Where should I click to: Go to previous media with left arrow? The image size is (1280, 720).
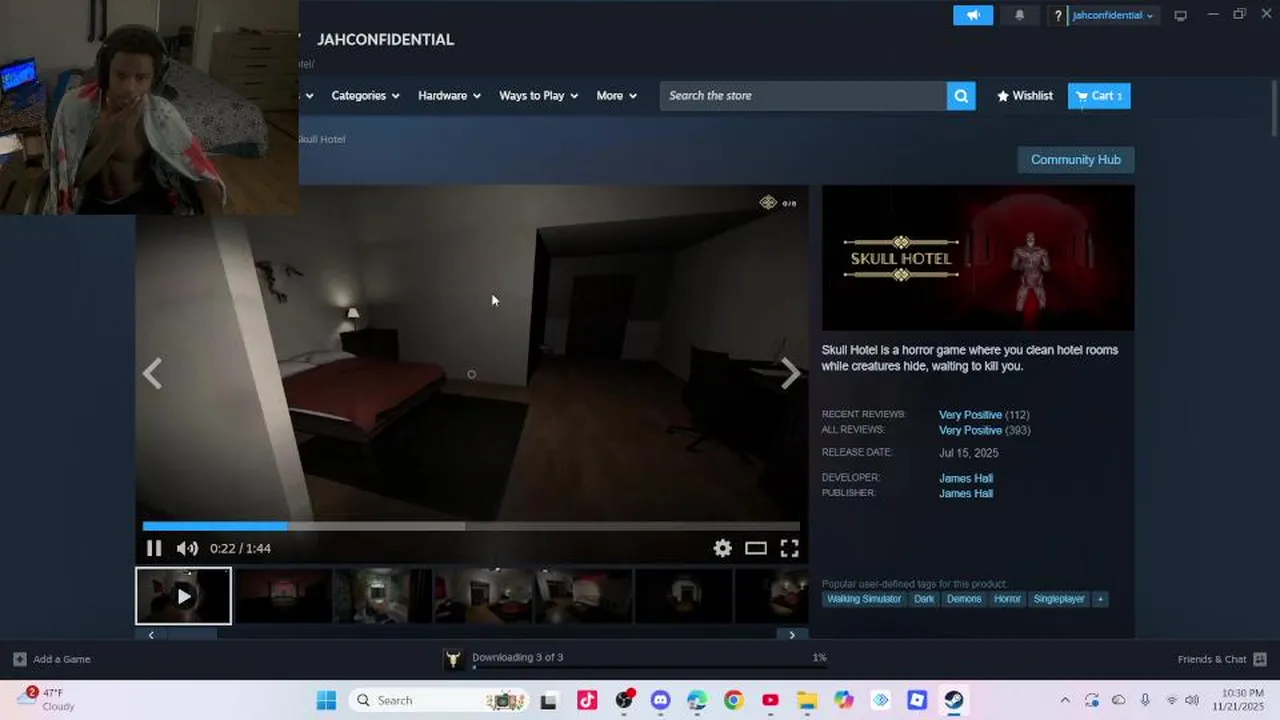pos(152,373)
